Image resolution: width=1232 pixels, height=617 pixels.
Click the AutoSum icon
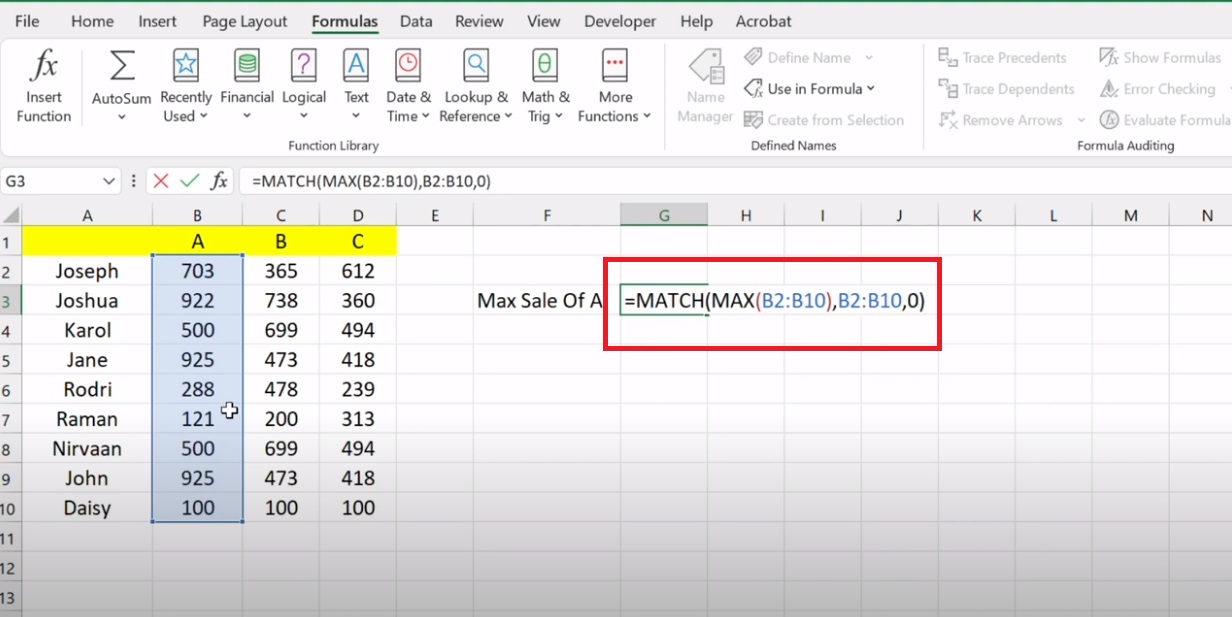pos(120,65)
